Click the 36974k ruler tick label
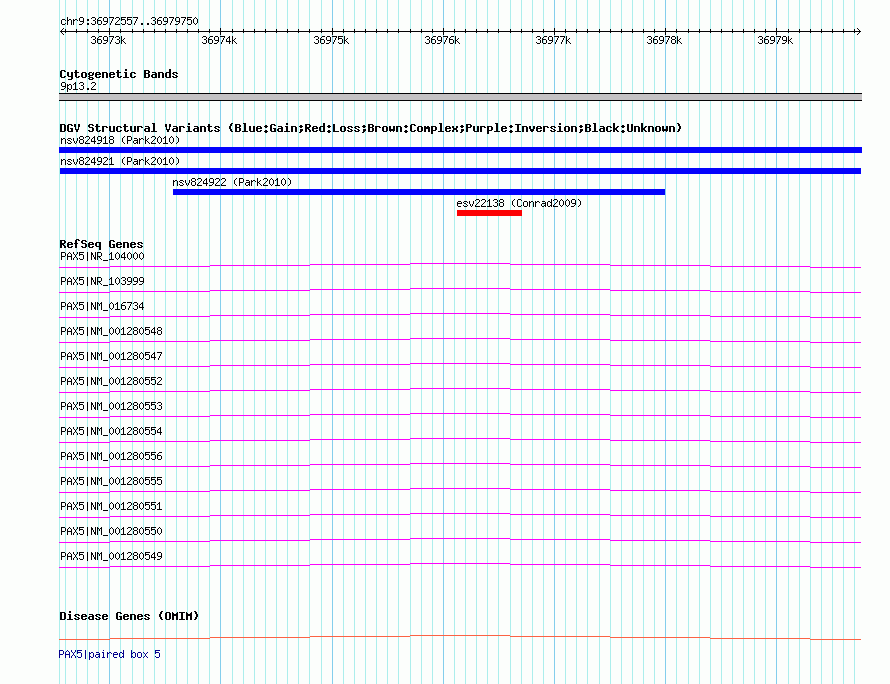 coord(219,40)
